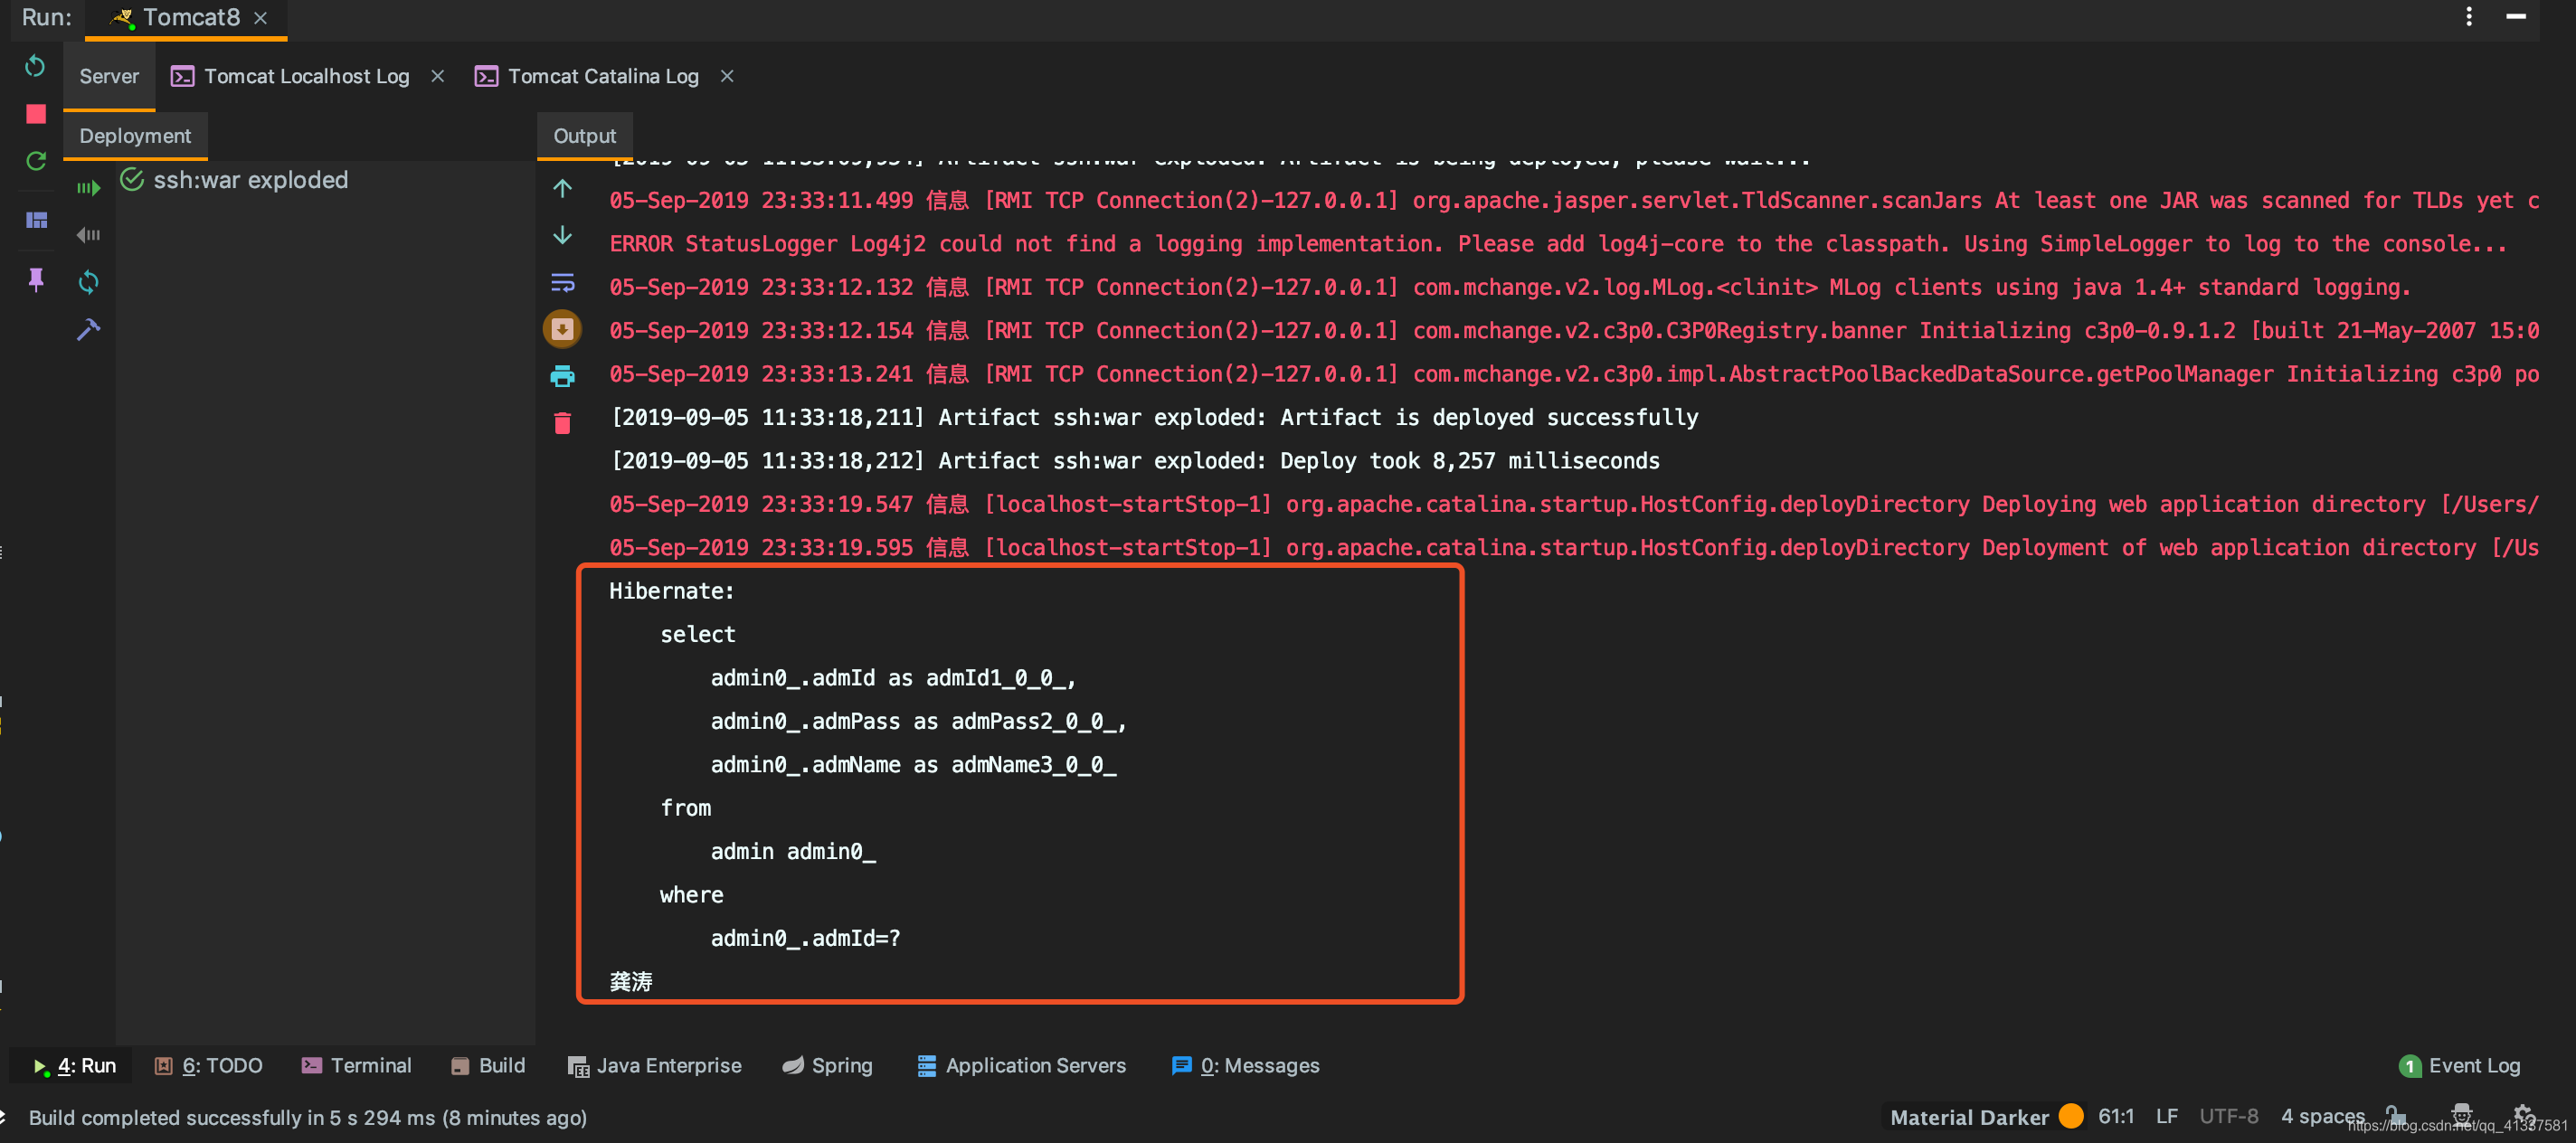Viewport: 2576px width, 1143px height.
Task: Open the Terminal tool window
Action: click(x=357, y=1066)
